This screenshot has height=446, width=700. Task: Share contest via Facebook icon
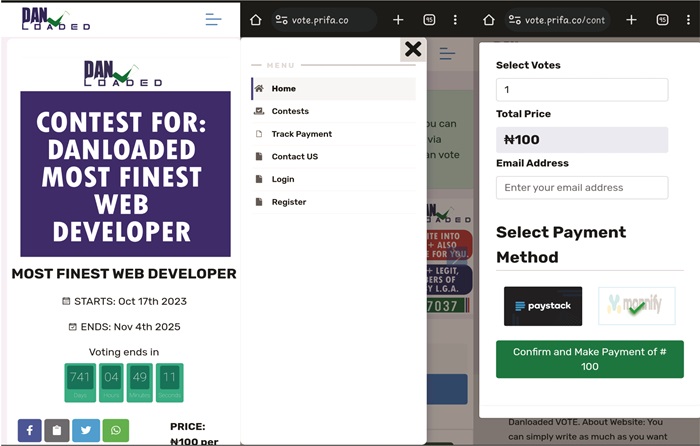(29, 430)
